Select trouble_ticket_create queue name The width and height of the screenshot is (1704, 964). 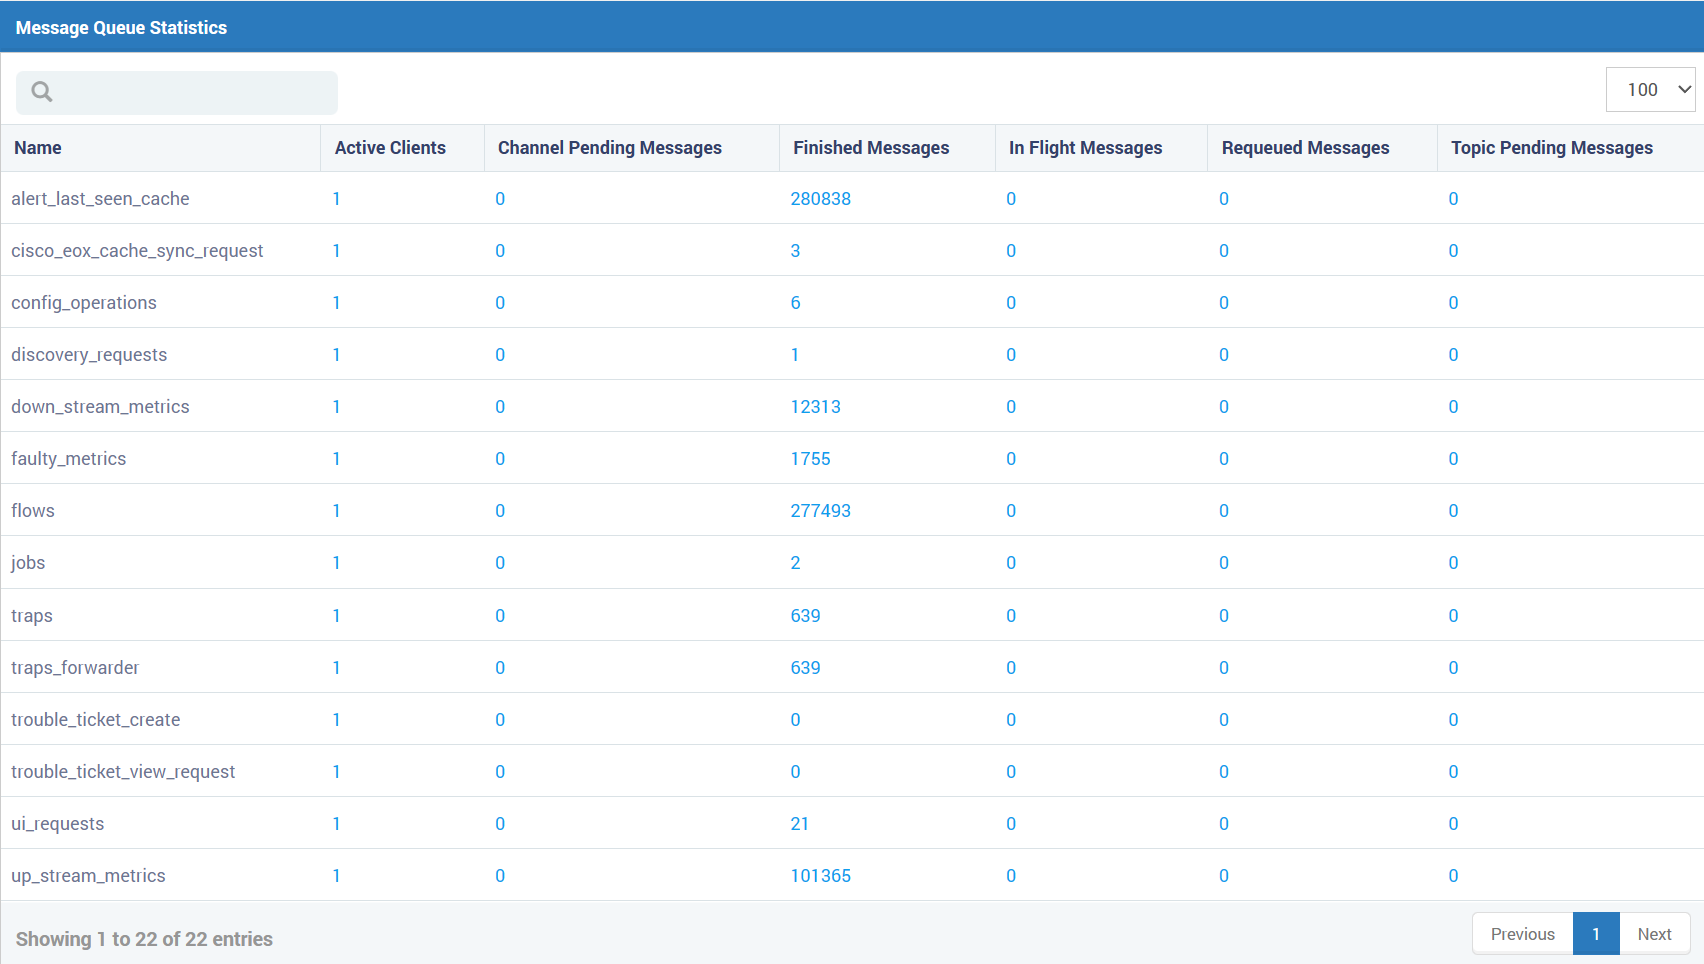coord(96,720)
